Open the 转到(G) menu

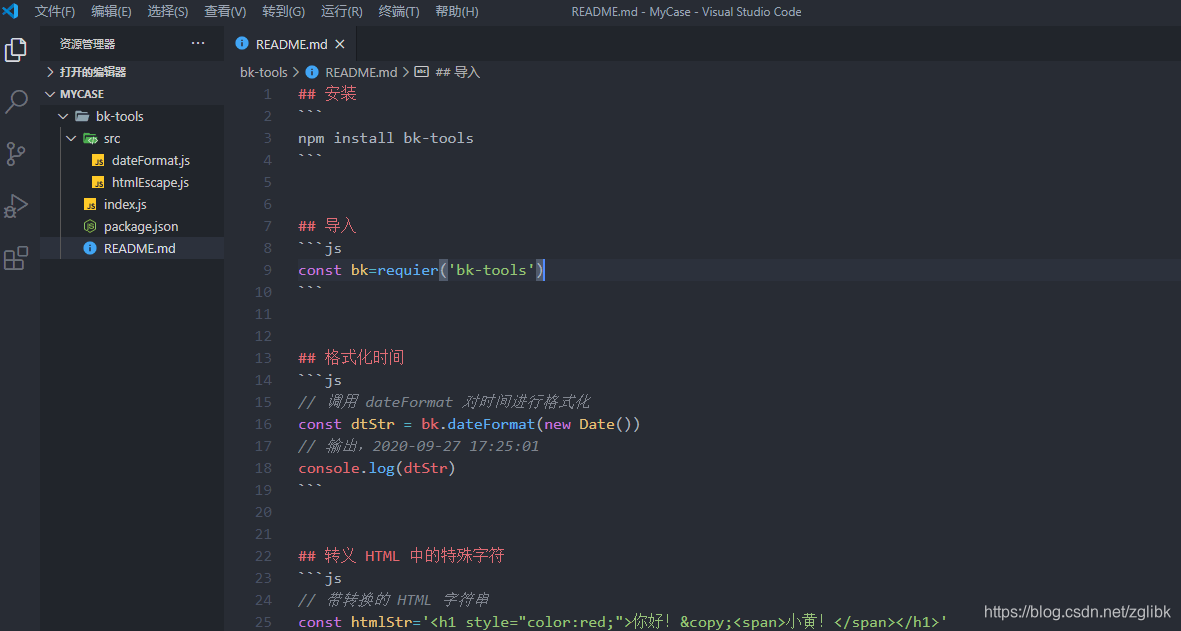[x=284, y=11]
